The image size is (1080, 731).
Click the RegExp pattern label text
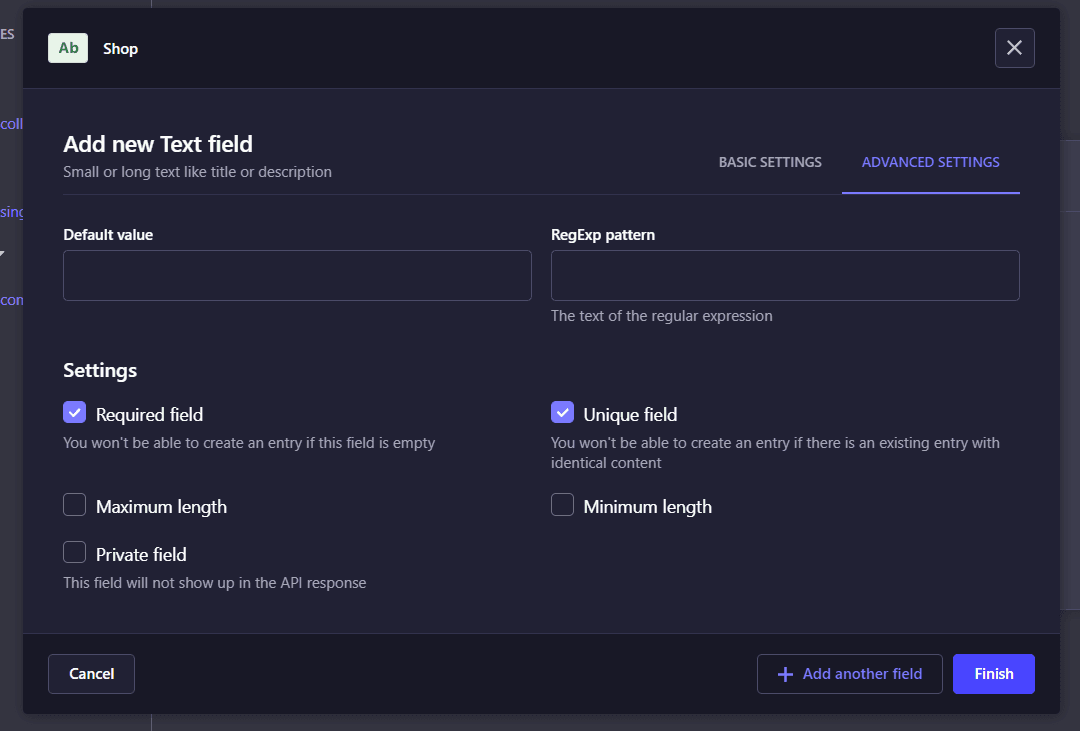click(x=603, y=235)
